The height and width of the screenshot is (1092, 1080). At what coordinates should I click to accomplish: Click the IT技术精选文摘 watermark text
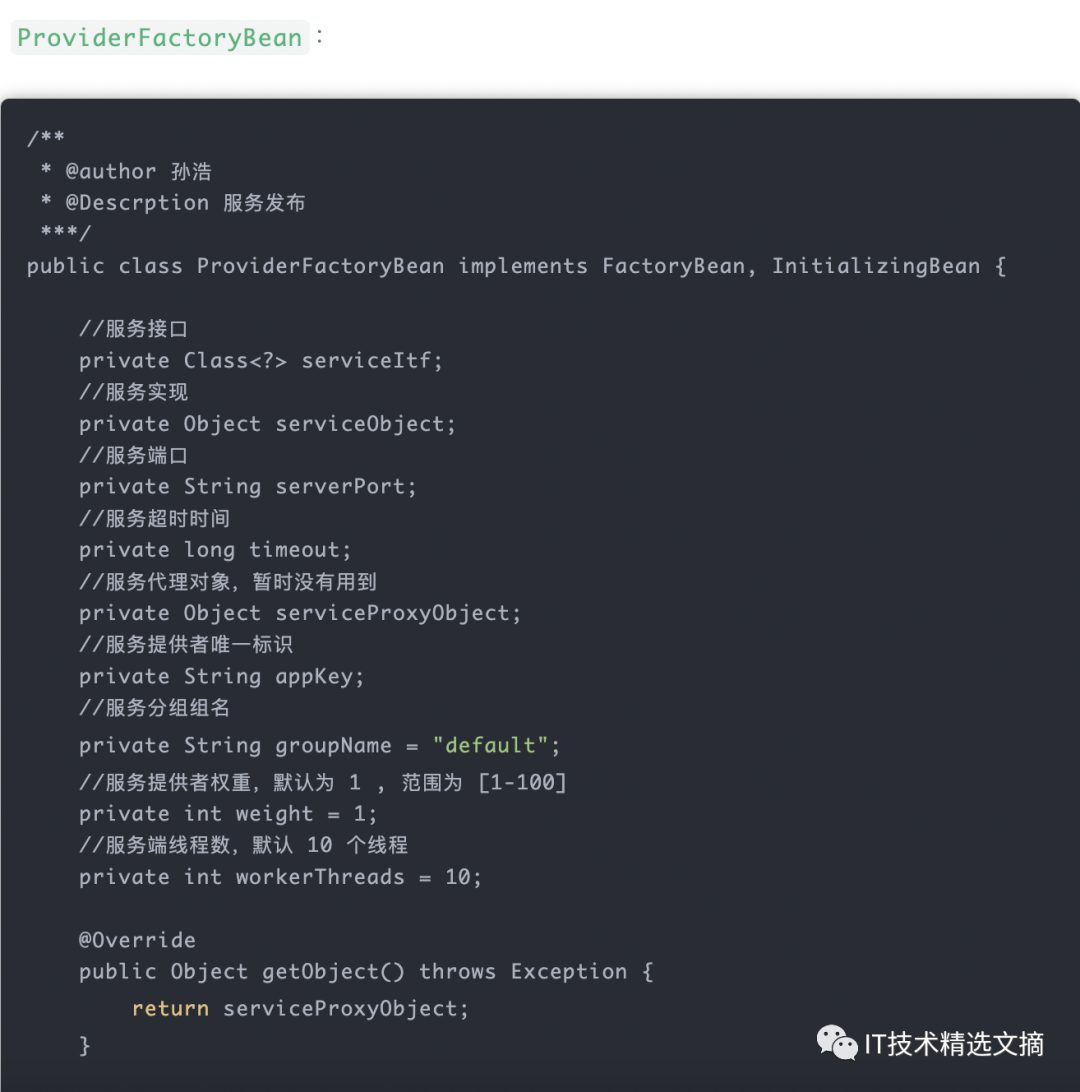[x=953, y=1044]
